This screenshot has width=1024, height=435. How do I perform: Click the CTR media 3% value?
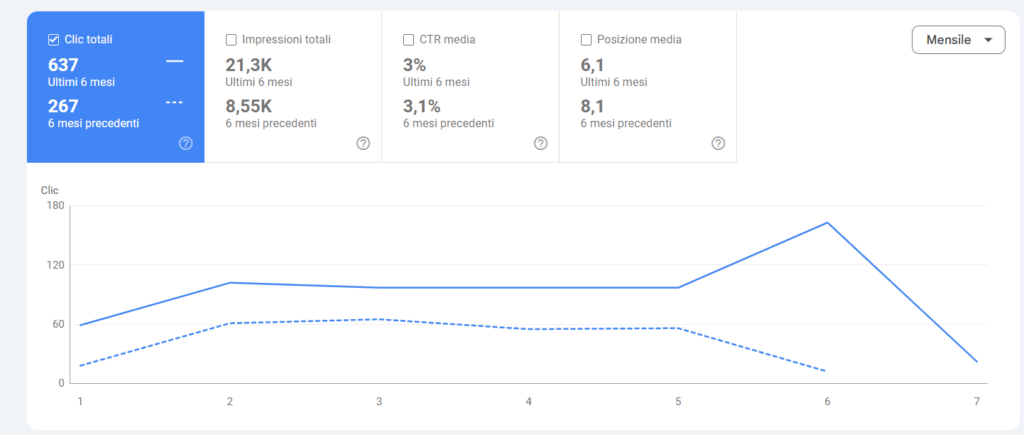pos(414,65)
